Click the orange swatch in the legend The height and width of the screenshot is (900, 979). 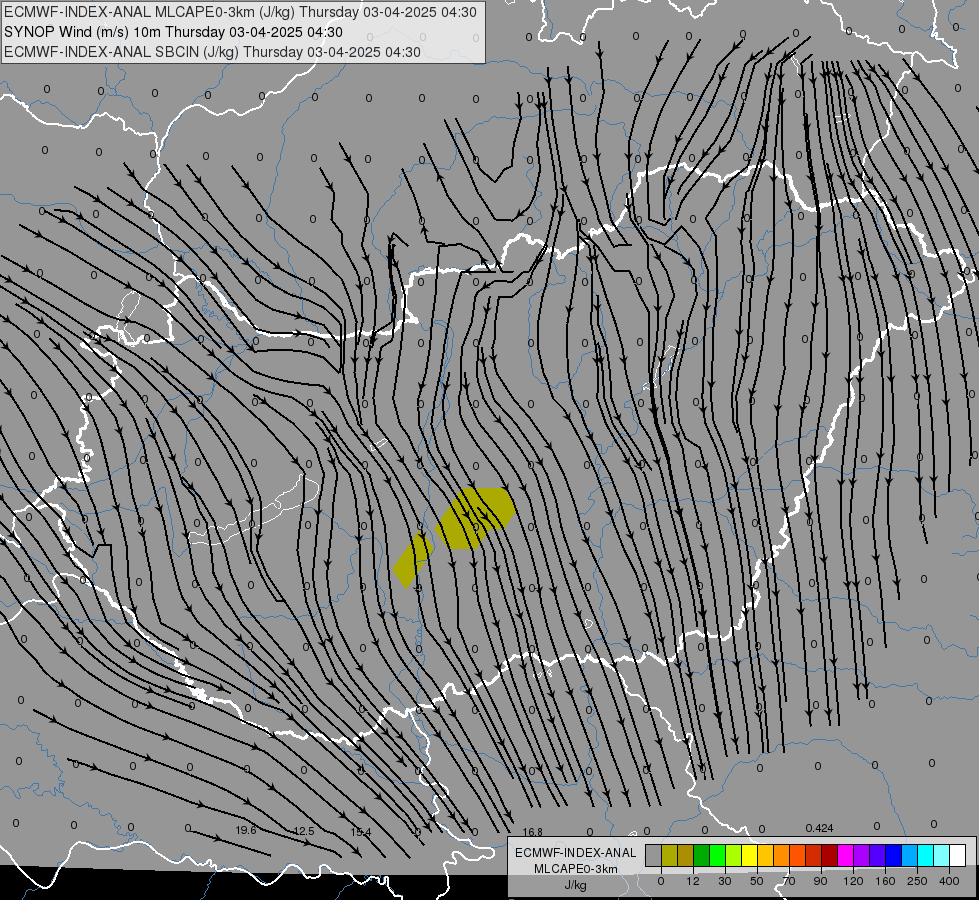click(782, 855)
